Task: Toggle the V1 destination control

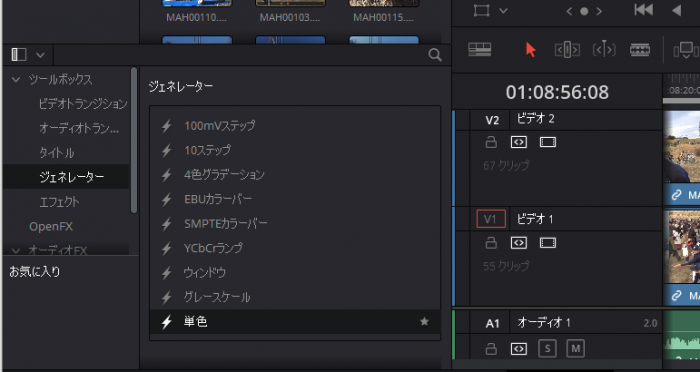Action: (x=491, y=219)
